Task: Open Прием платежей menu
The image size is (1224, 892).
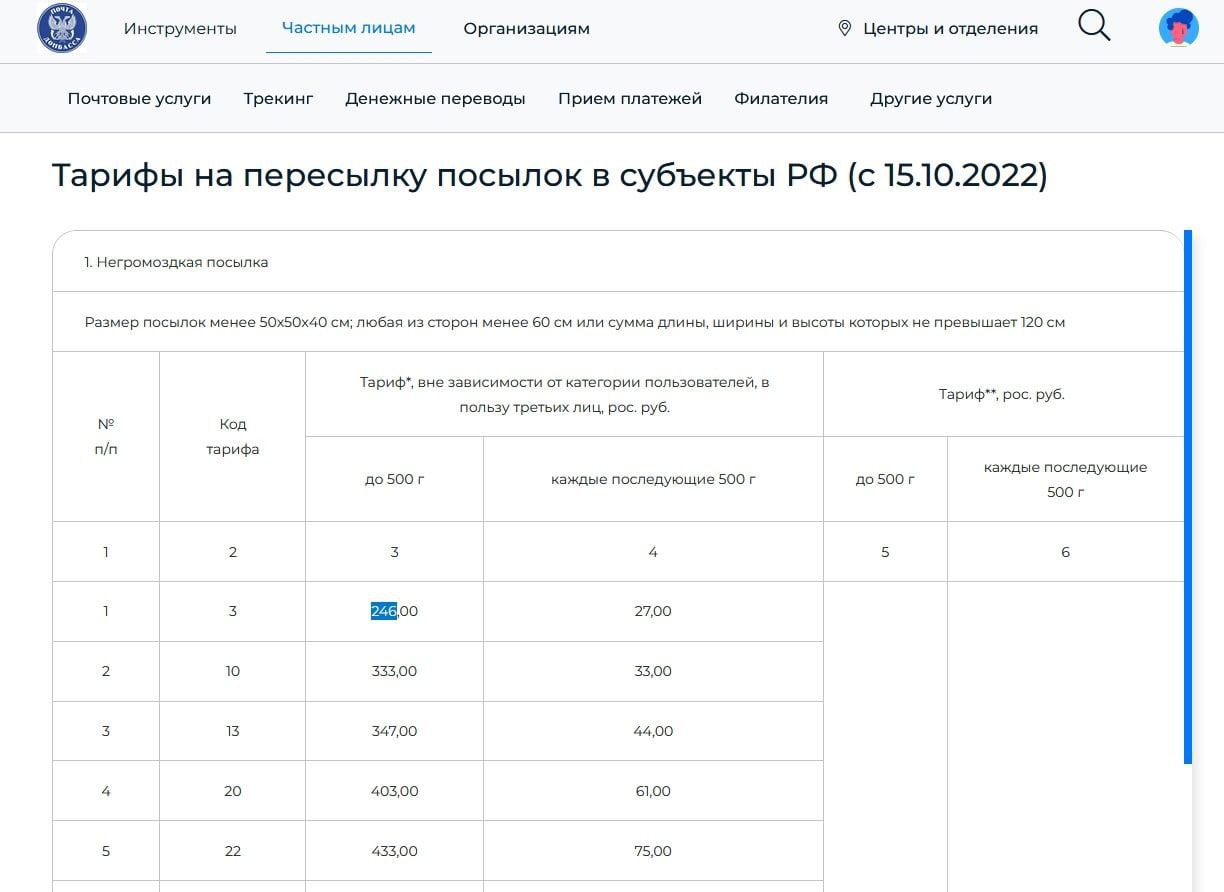Action: pos(630,99)
